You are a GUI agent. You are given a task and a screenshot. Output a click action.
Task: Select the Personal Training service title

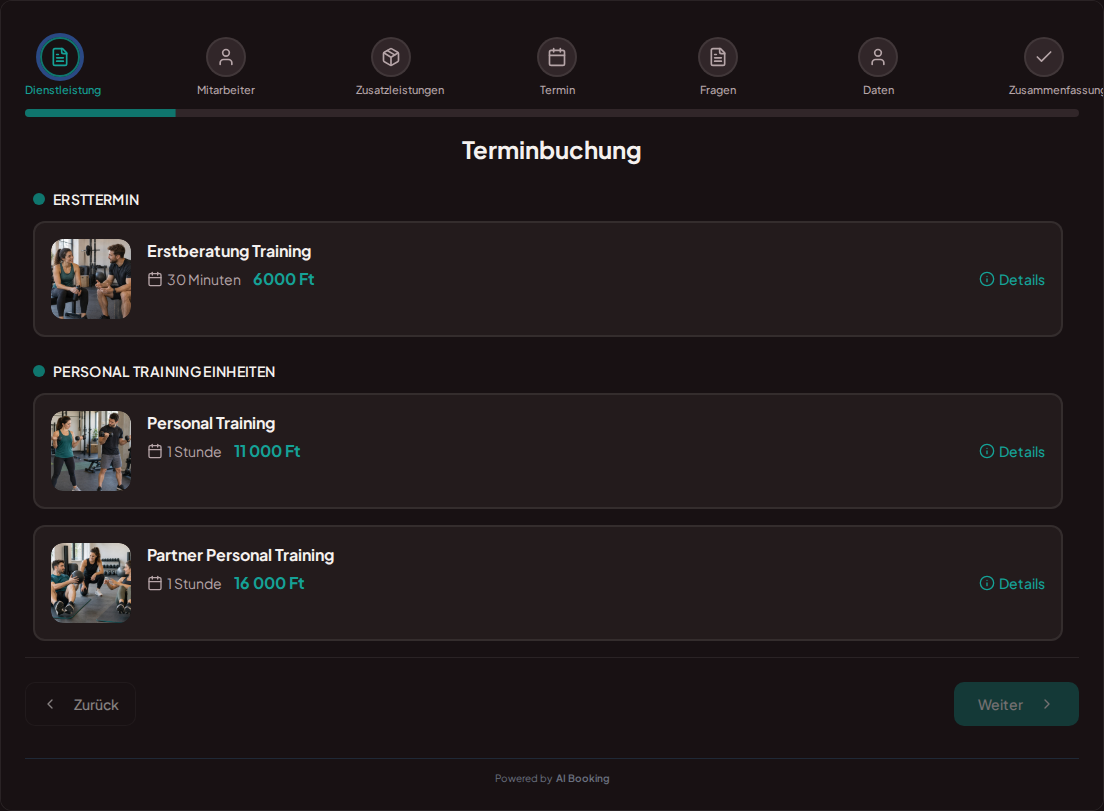(x=211, y=423)
